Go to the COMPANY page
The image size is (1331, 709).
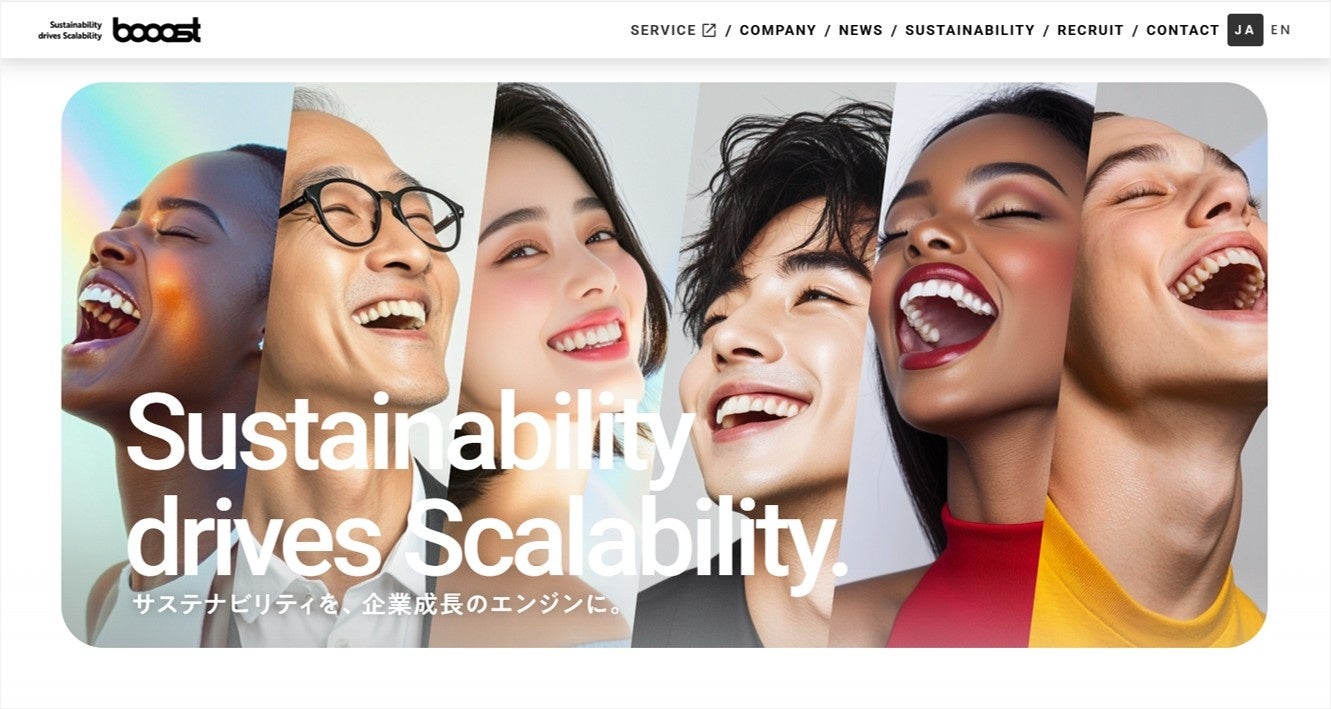tap(778, 30)
